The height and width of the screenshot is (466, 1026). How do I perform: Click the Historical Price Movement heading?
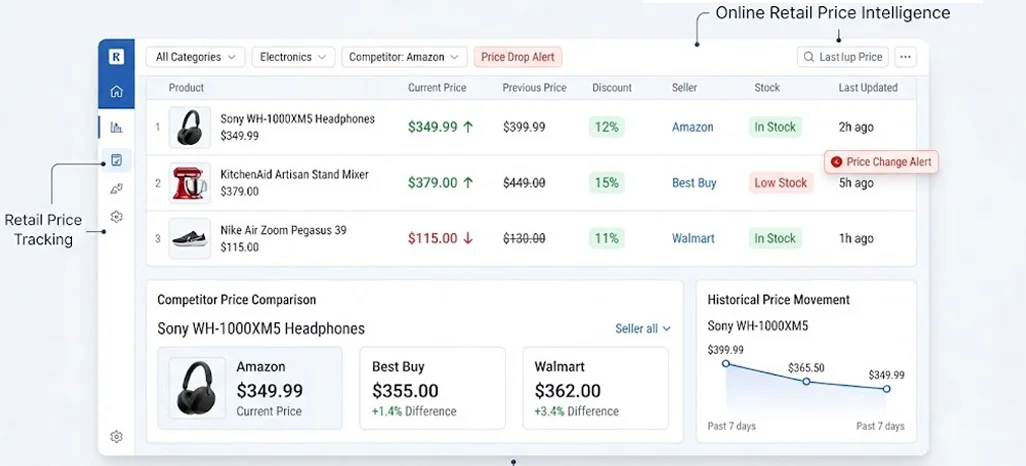click(779, 300)
